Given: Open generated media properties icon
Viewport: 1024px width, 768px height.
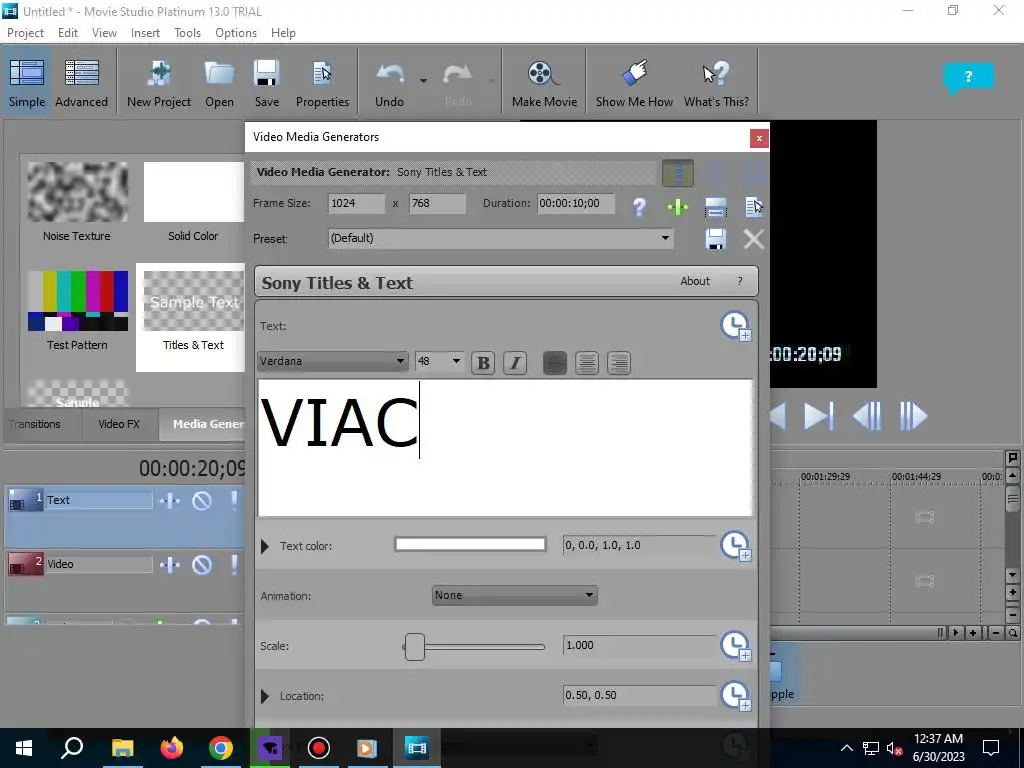Looking at the screenshot, I should pyautogui.click(x=754, y=207).
